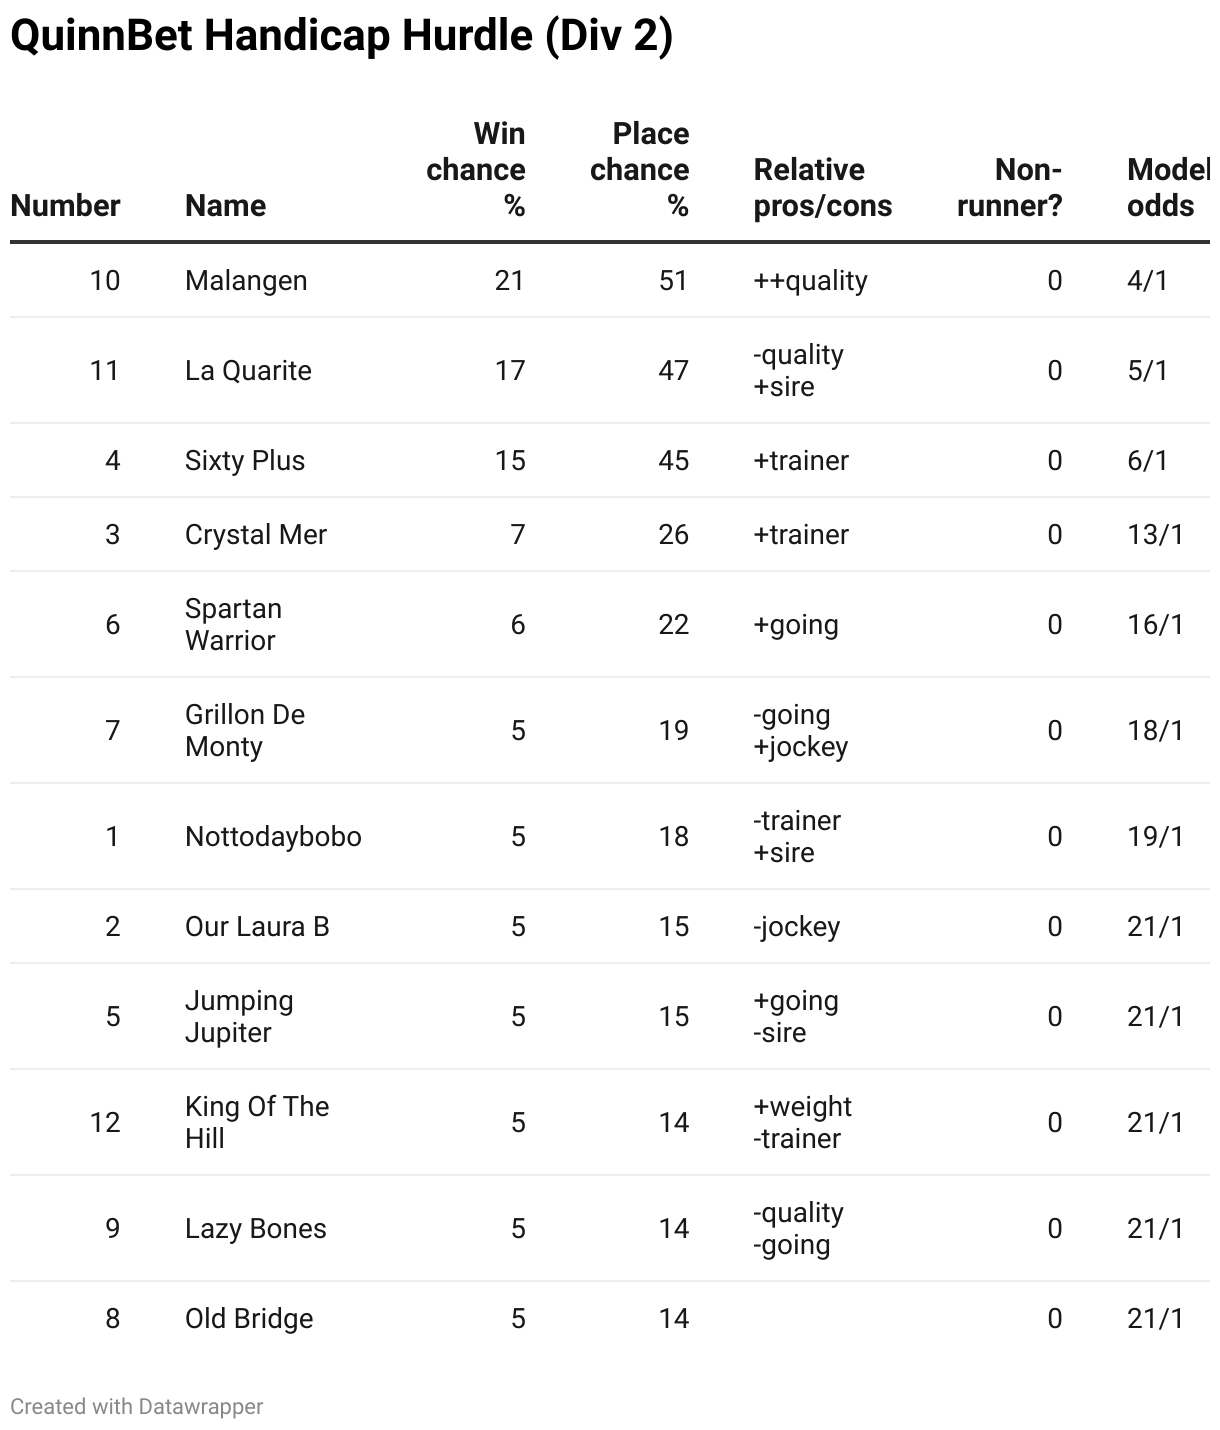Click the 4/1 model odds for Malangen

point(1147,280)
